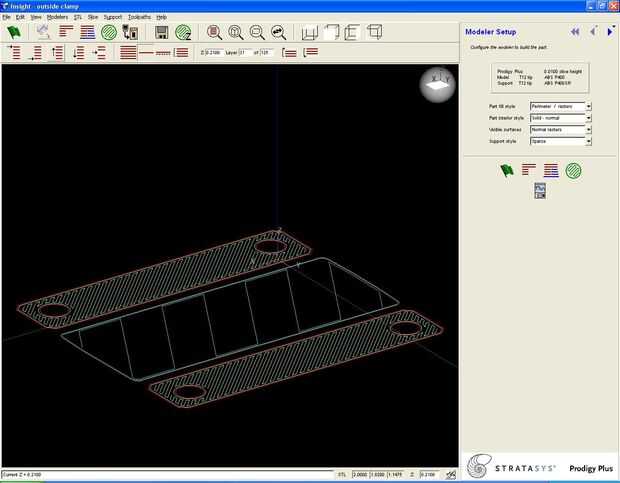Click the magnifier with swap arrows icon
The image size is (620, 483).
(278, 32)
